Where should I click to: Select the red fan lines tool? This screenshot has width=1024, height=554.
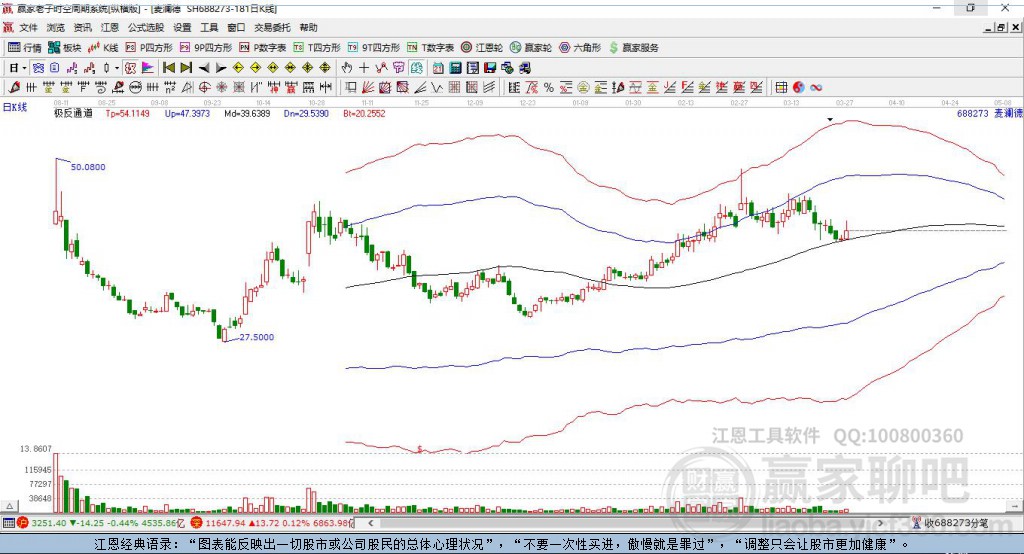tap(368, 88)
